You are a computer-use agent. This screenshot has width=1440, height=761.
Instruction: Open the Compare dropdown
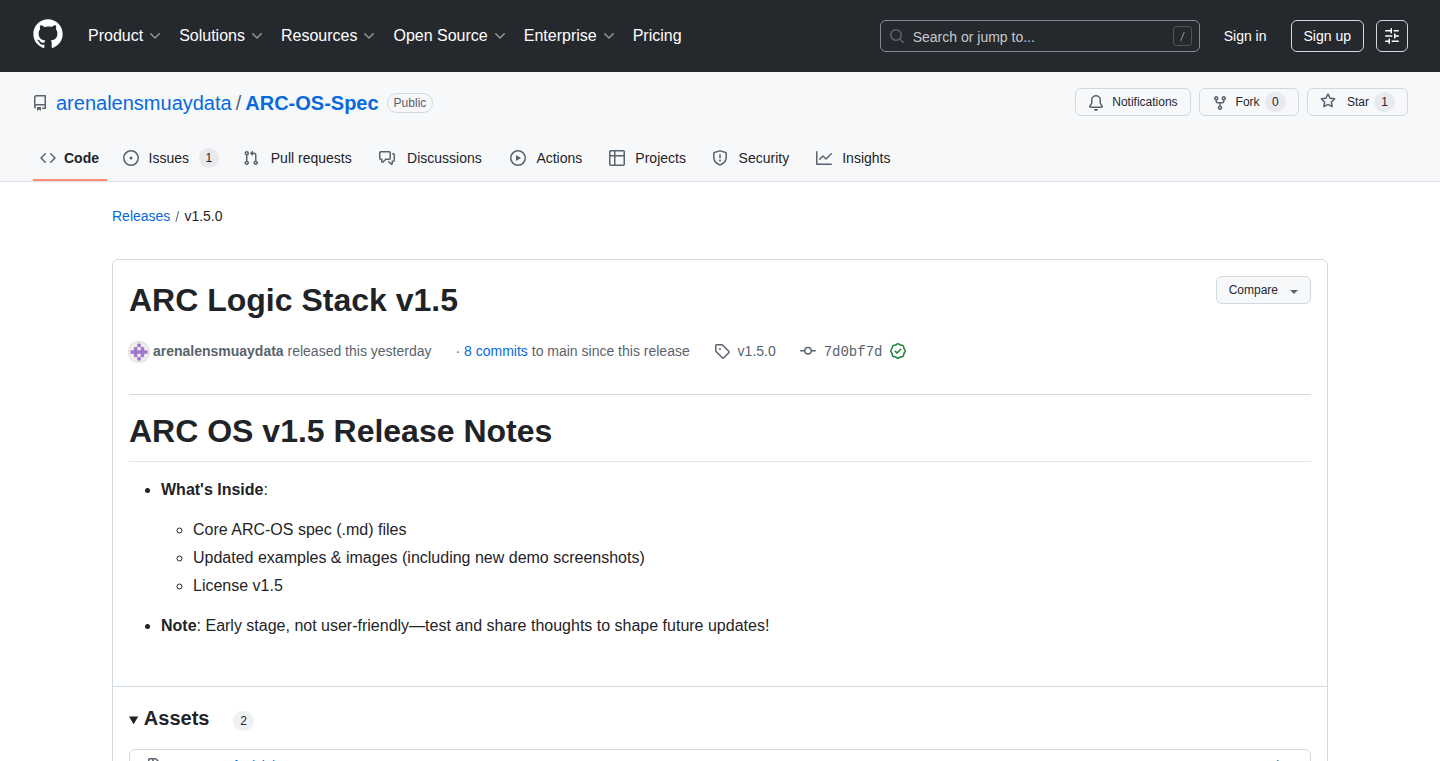tap(1263, 290)
